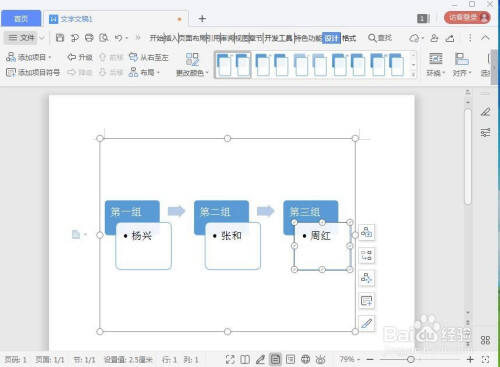Image resolution: width=500 pixels, height=367 pixels.
Task: Click the format brush floating icon beside SmartArt
Action: click(x=366, y=323)
